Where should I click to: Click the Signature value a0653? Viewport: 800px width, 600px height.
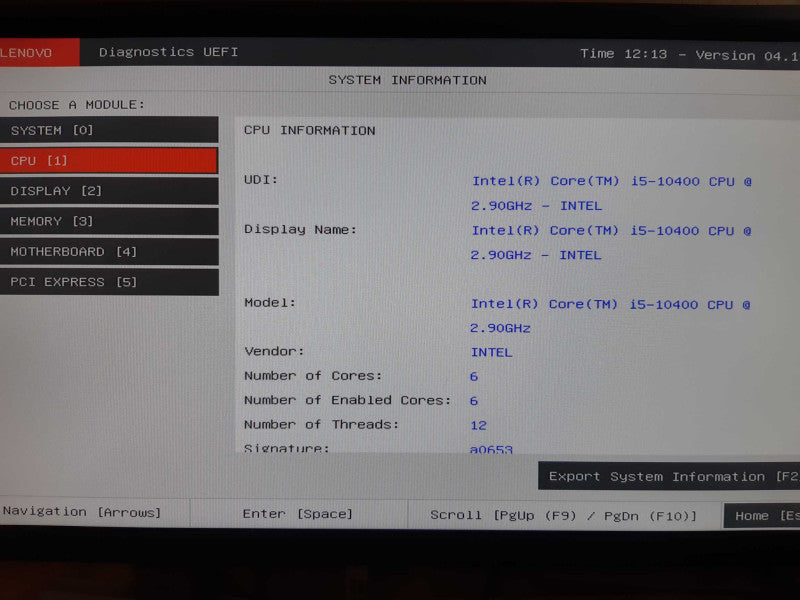[x=491, y=449]
